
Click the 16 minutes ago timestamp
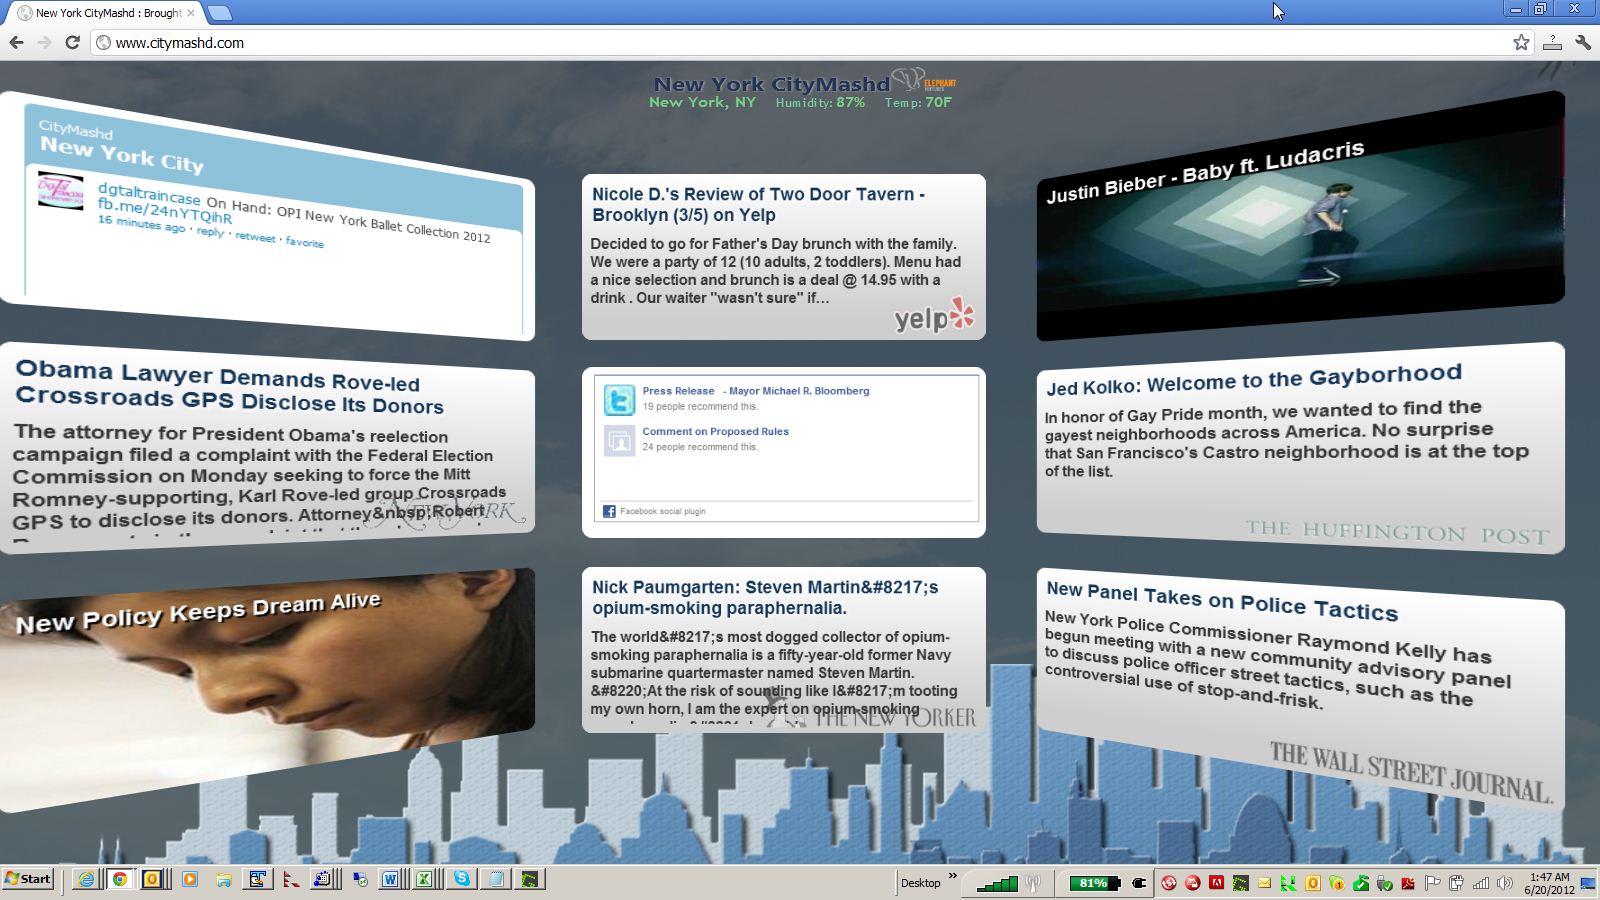coord(141,224)
